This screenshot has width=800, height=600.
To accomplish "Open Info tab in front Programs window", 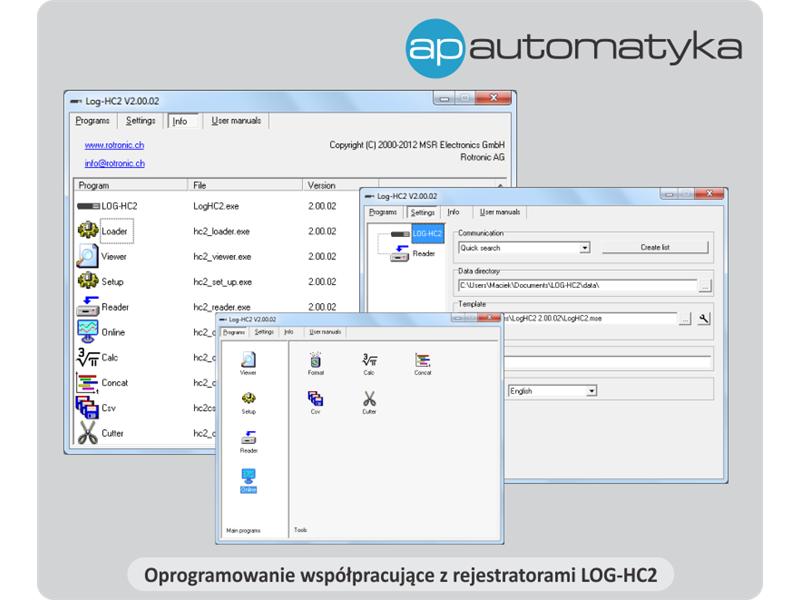I will point(289,332).
